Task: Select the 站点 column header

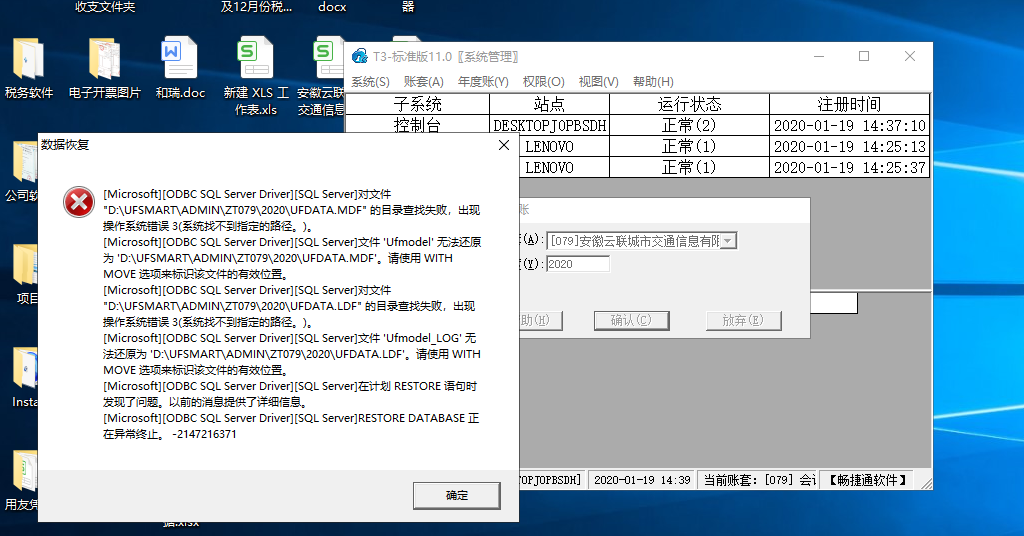Action: click(x=549, y=104)
